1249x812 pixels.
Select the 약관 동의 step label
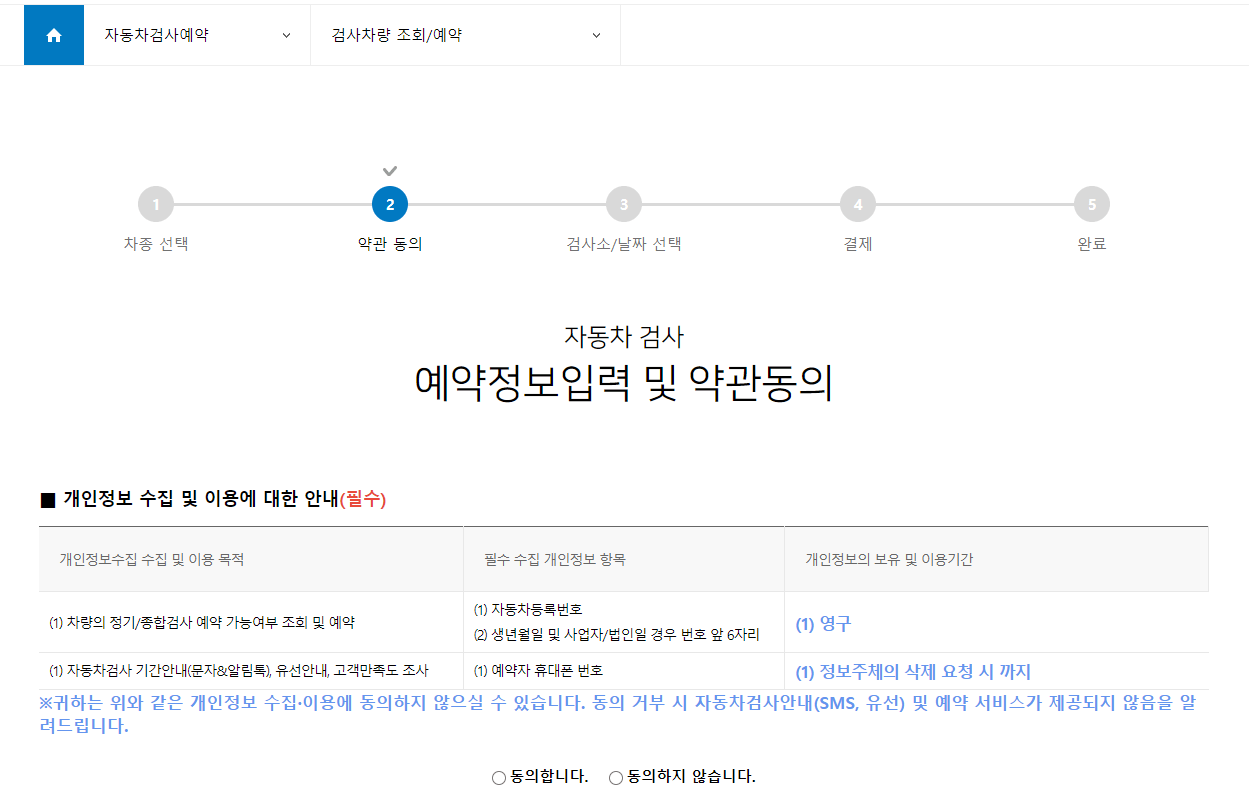(390, 244)
